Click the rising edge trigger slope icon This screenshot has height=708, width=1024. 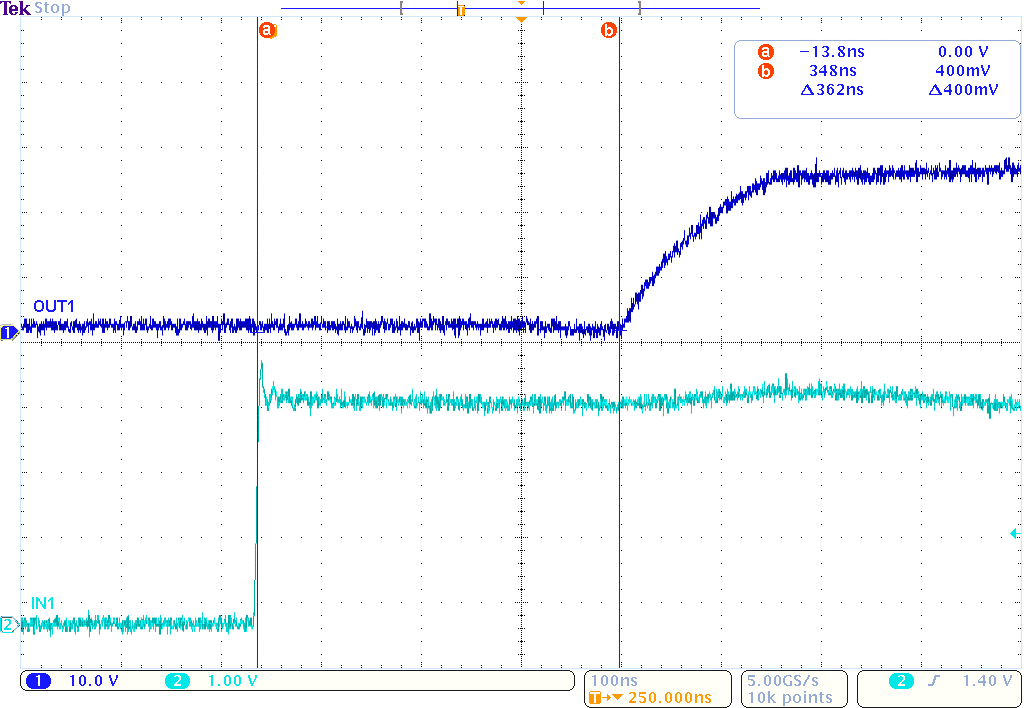pos(931,681)
